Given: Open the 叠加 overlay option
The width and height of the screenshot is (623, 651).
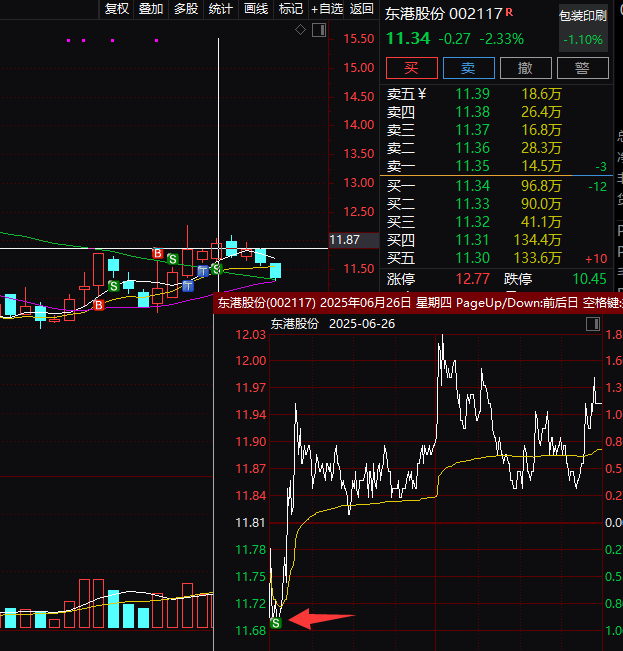Looking at the screenshot, I should [151, 9].
